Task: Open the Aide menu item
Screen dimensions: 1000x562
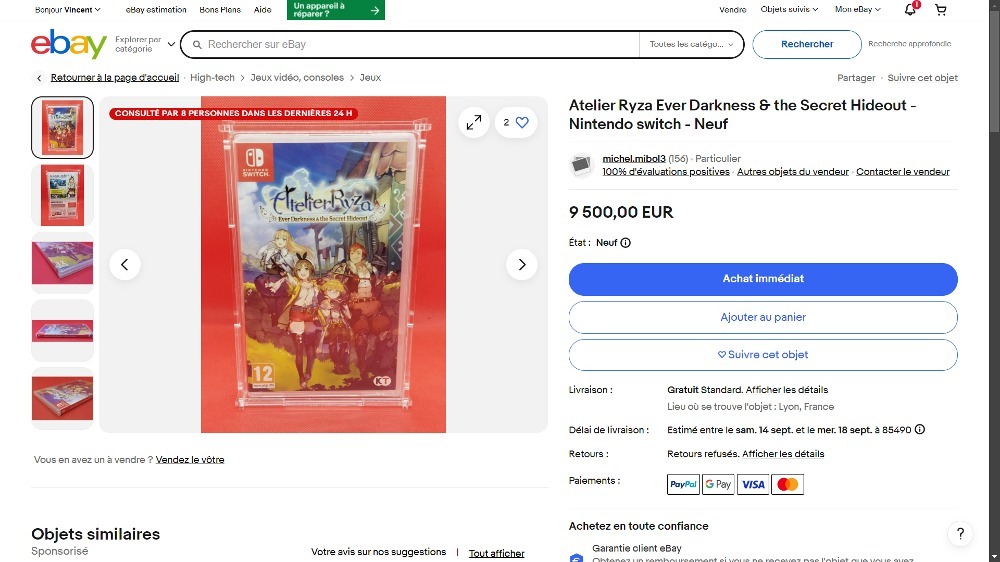Action: point(262,10)
